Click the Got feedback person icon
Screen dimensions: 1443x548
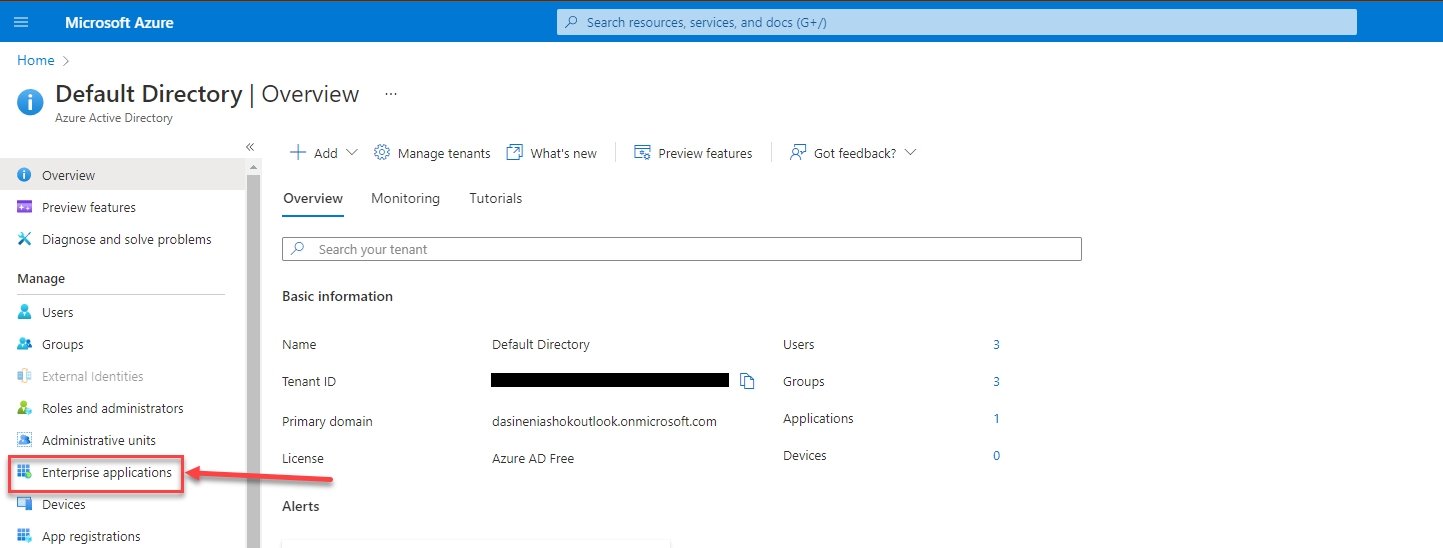[798, 153]
